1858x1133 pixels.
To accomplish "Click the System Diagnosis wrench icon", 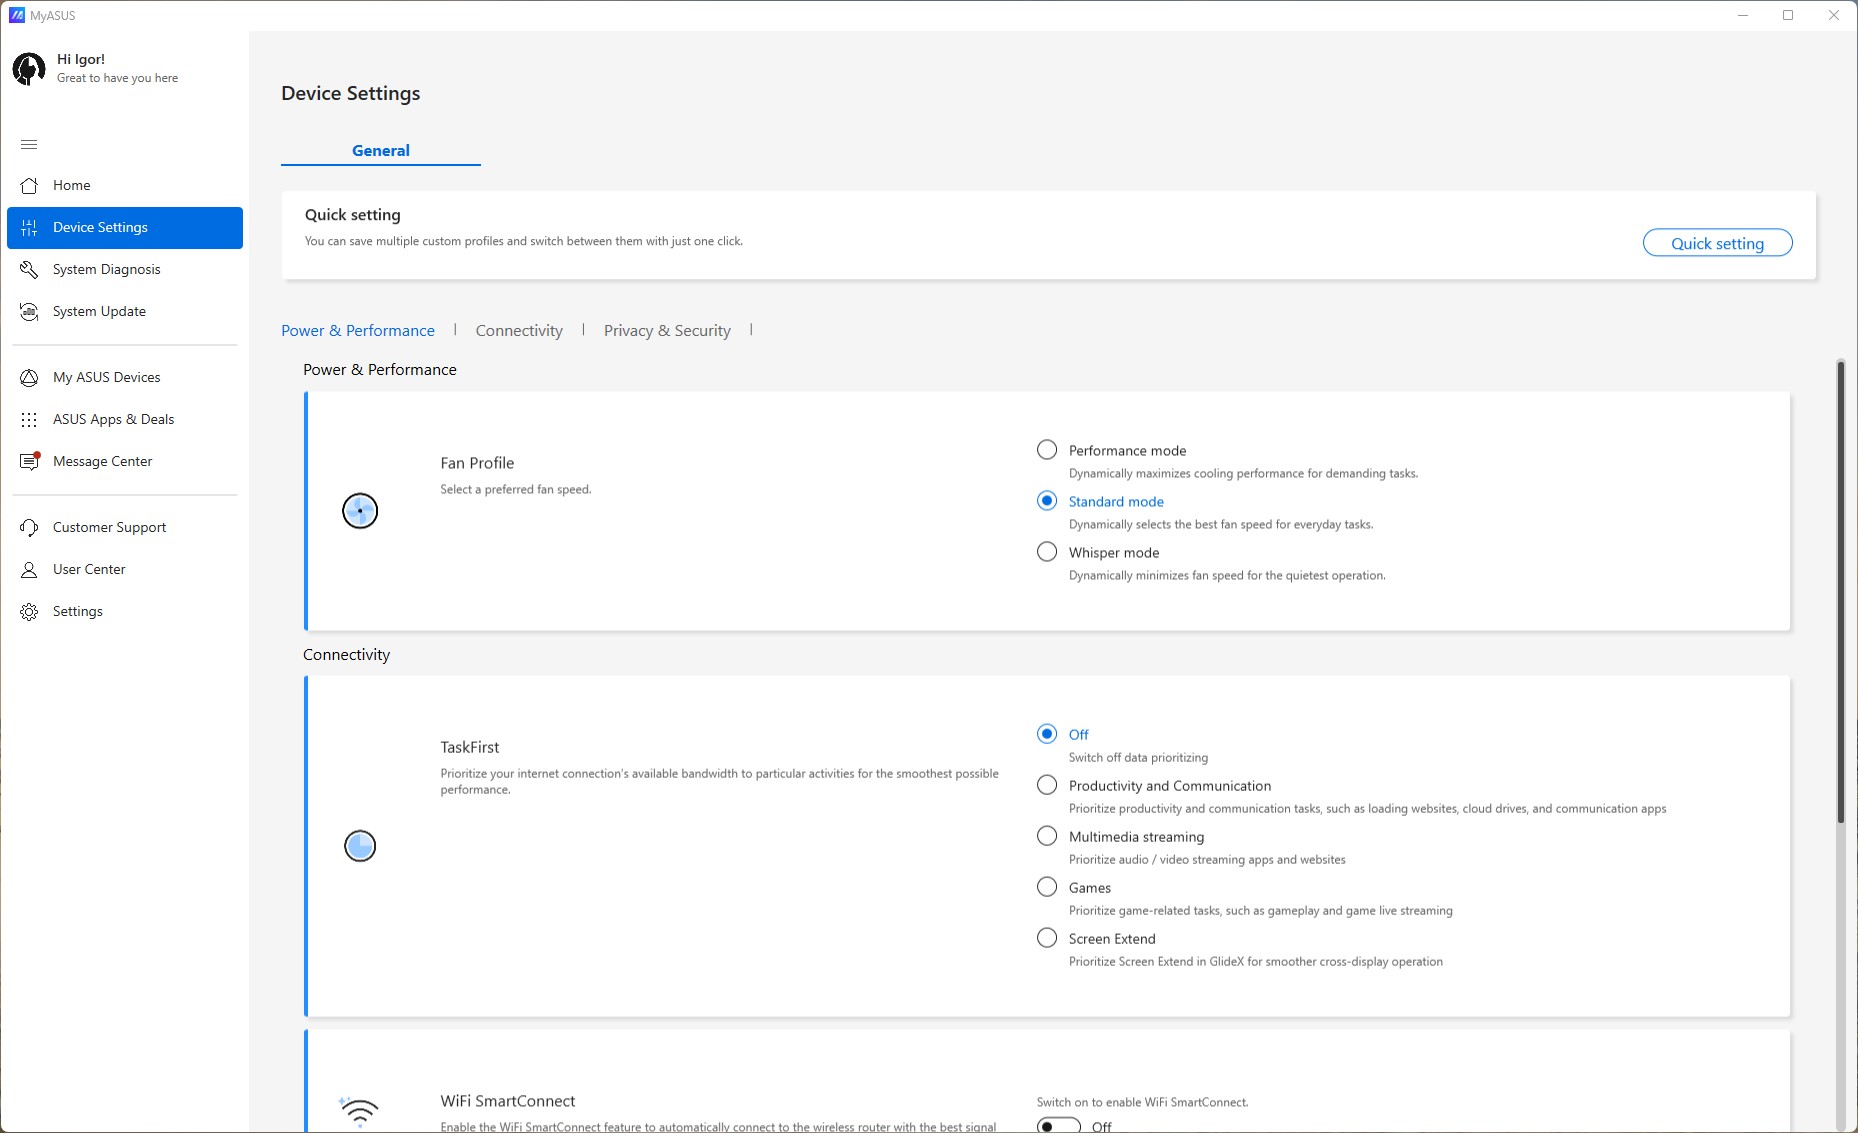I will 29,270.
